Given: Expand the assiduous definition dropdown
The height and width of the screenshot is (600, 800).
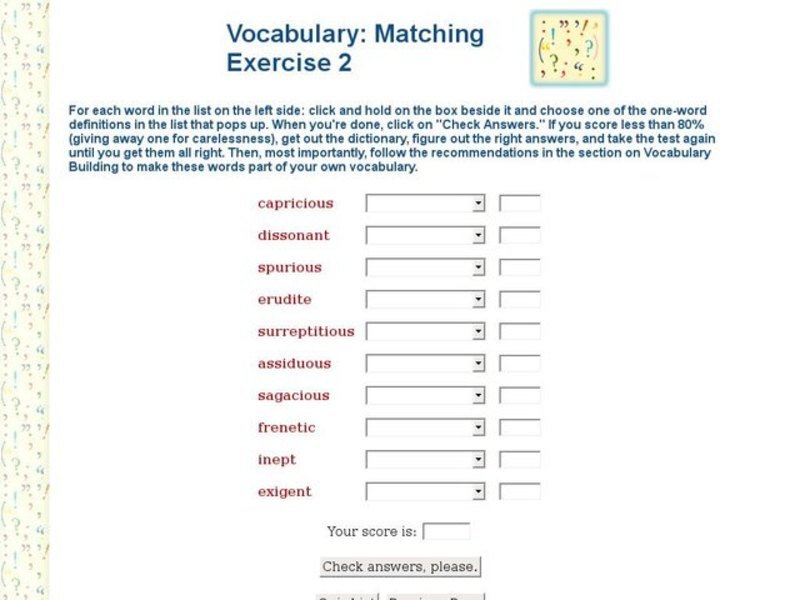Looking at the screenshot, I should click(x=425, y=364).
